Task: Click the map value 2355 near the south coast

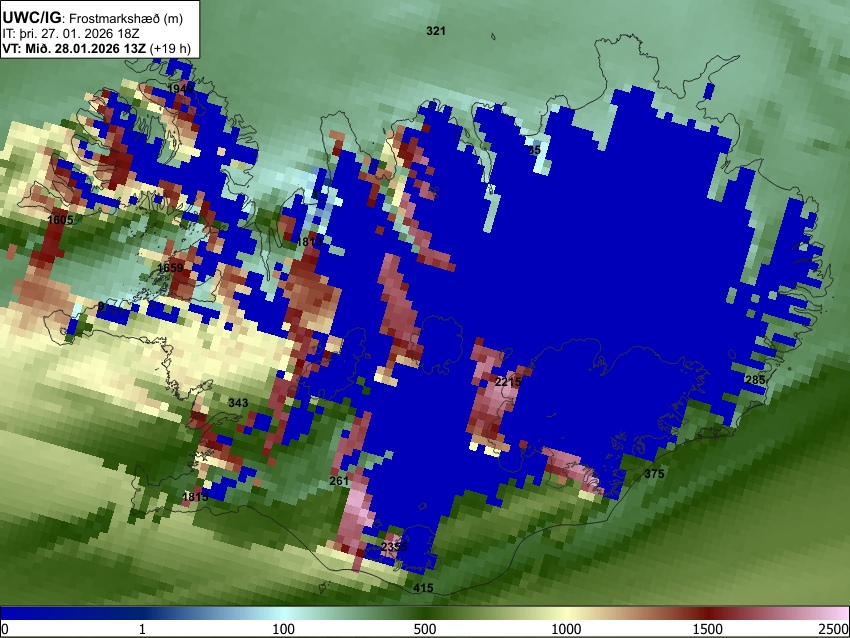Action: [x=394, y=547]
